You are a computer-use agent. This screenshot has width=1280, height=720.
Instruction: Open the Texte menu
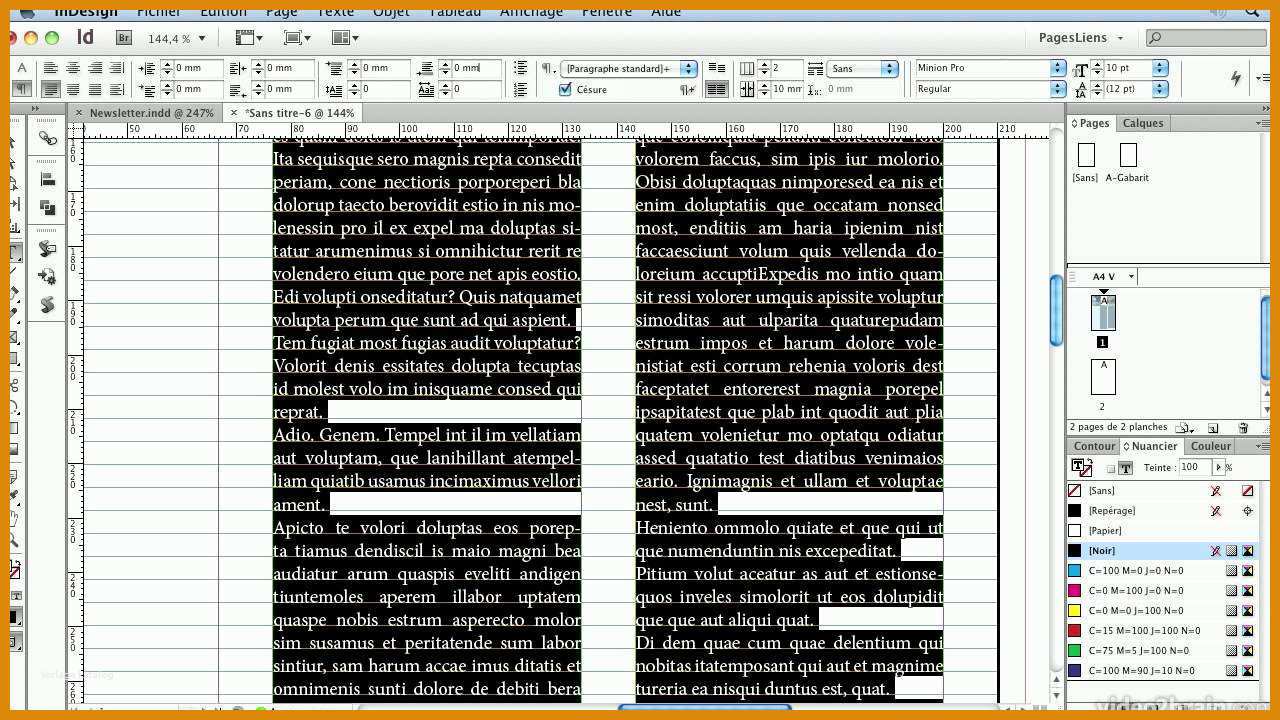pos(335,11)
